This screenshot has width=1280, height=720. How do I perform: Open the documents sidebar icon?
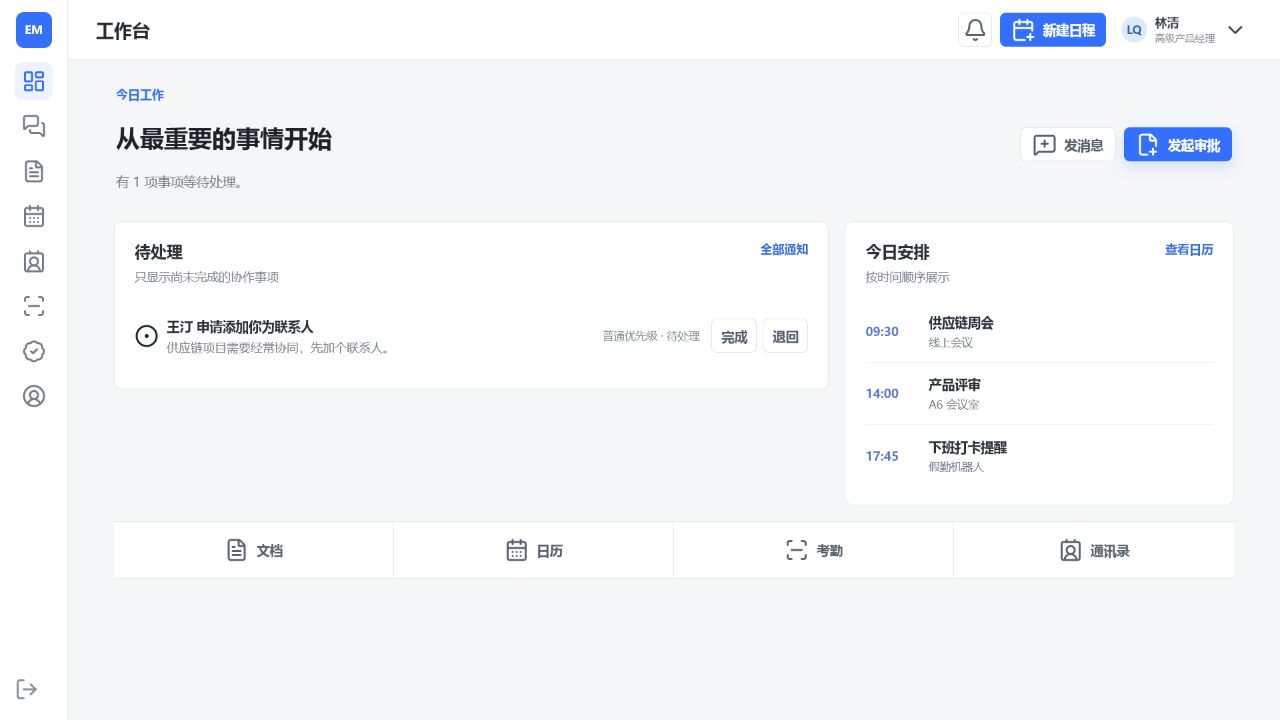[34, 171]
